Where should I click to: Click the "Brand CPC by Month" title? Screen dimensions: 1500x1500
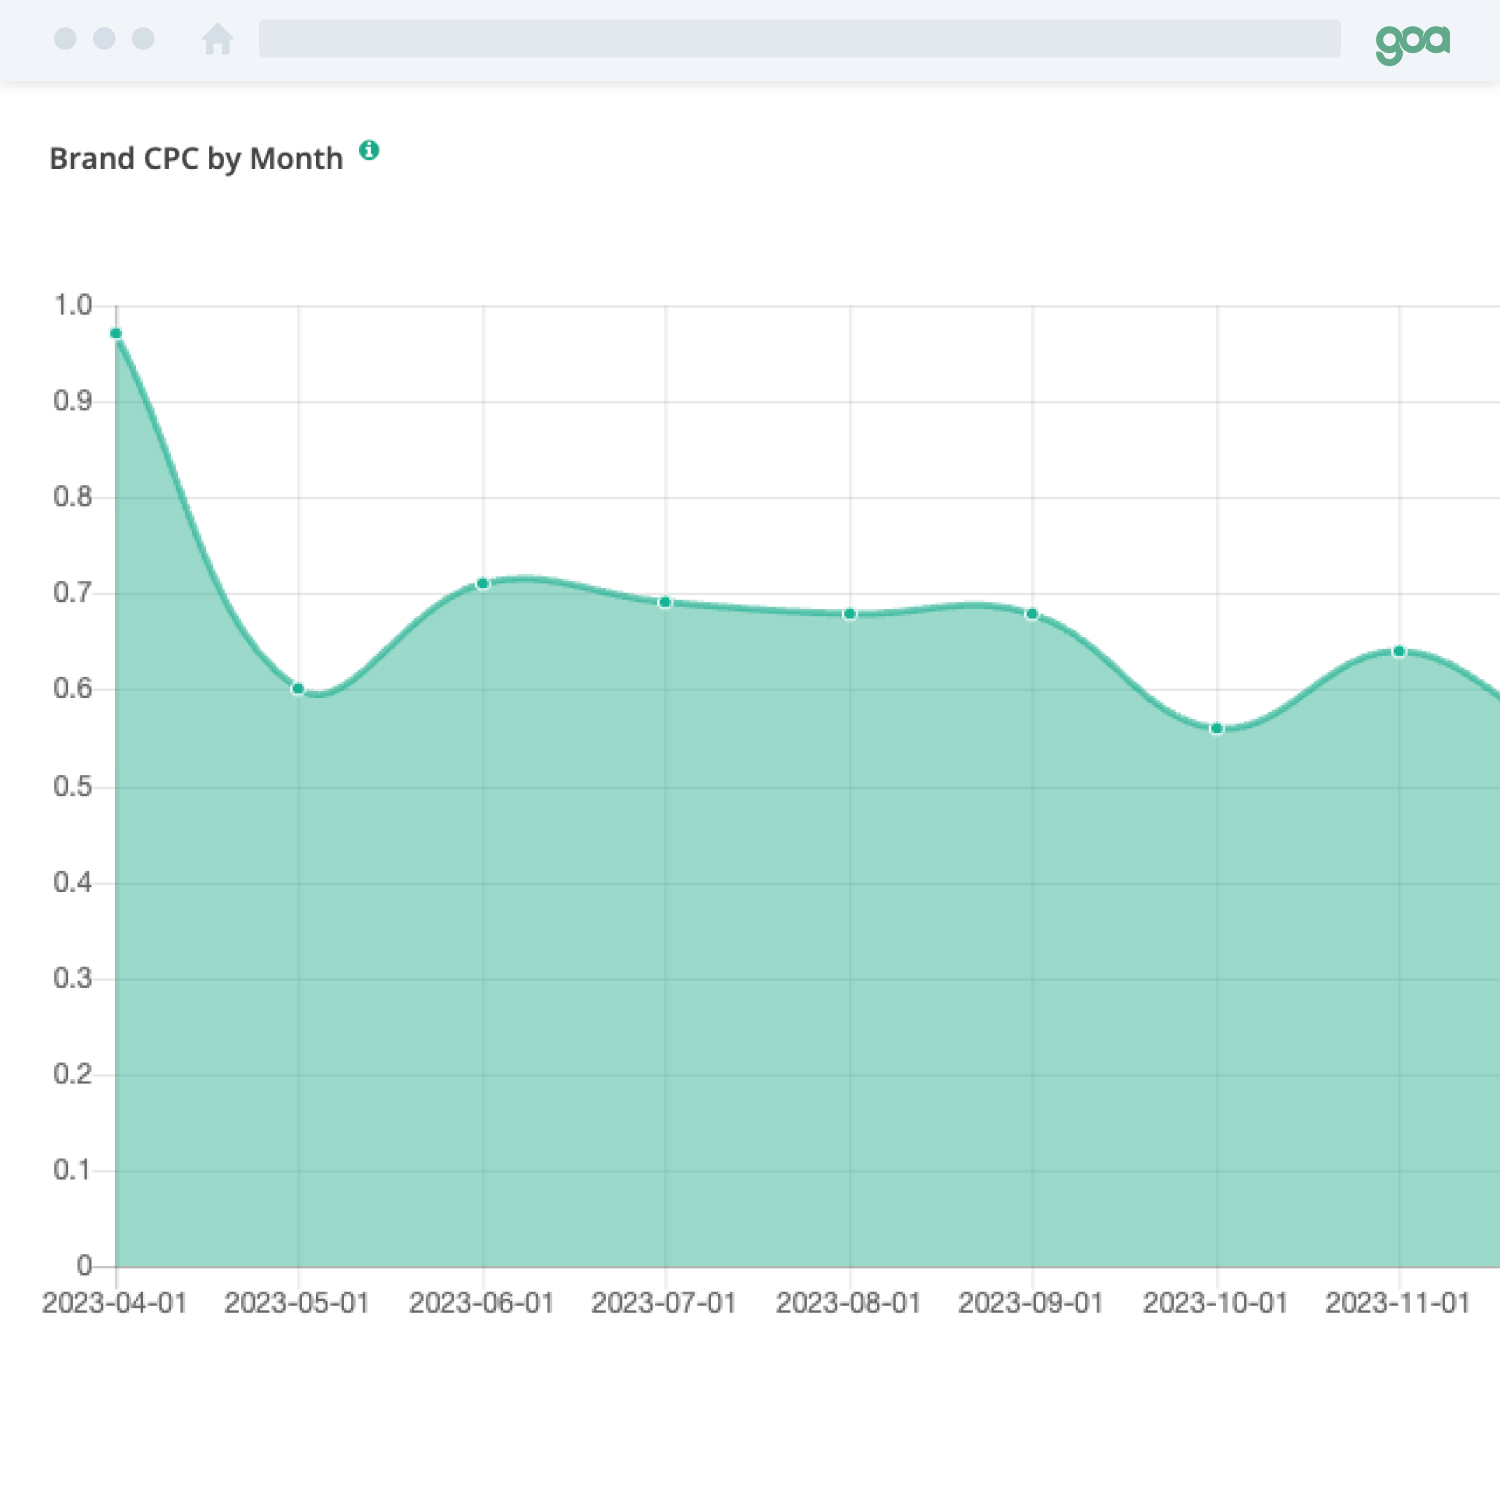click(196, 159)
